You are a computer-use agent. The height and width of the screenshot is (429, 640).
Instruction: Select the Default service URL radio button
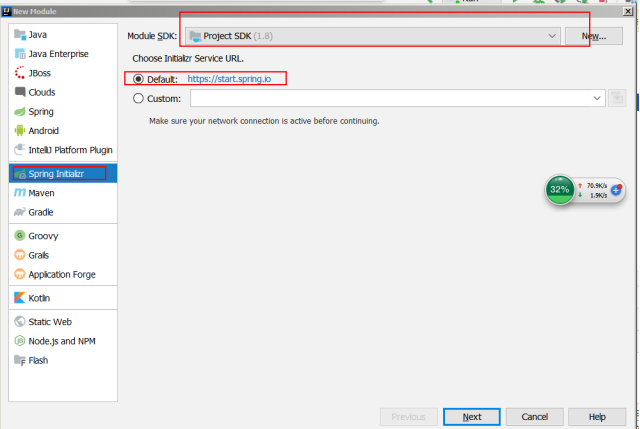[138, 79]
